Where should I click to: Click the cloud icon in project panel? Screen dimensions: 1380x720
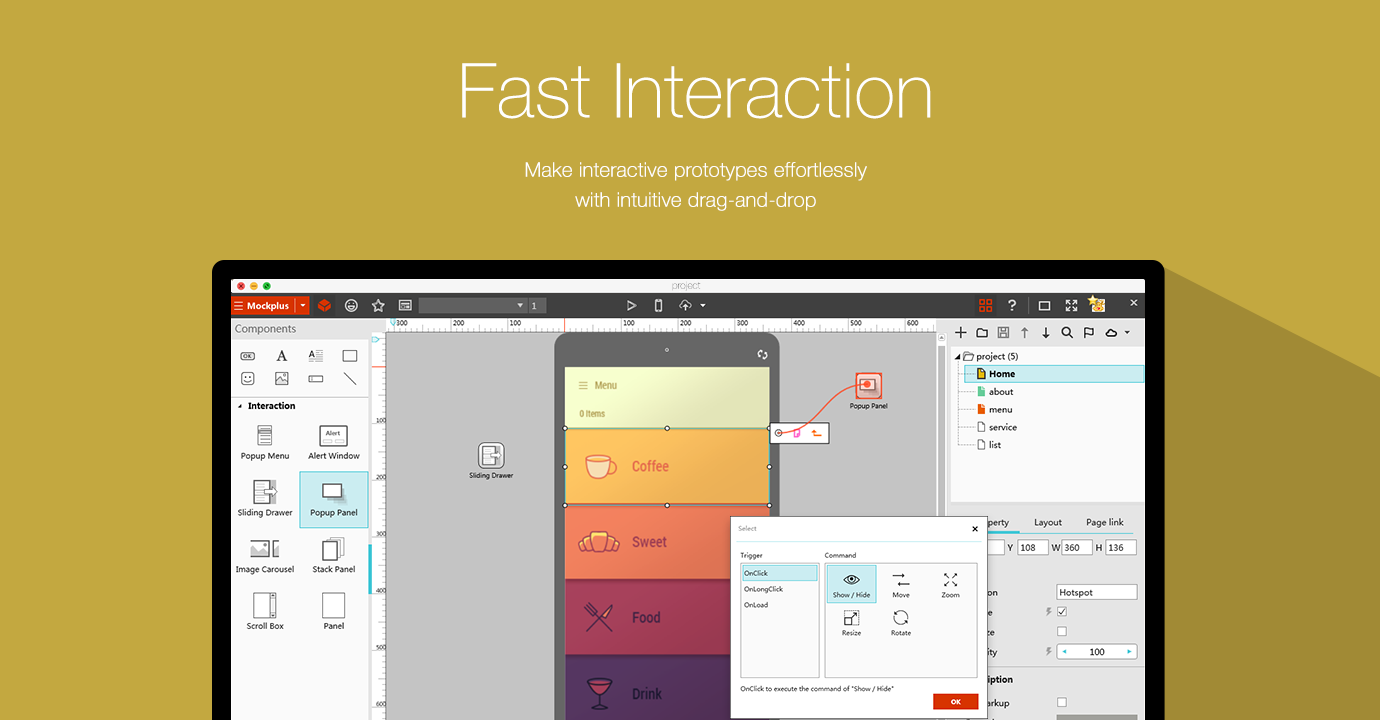tap(1111, 333)
